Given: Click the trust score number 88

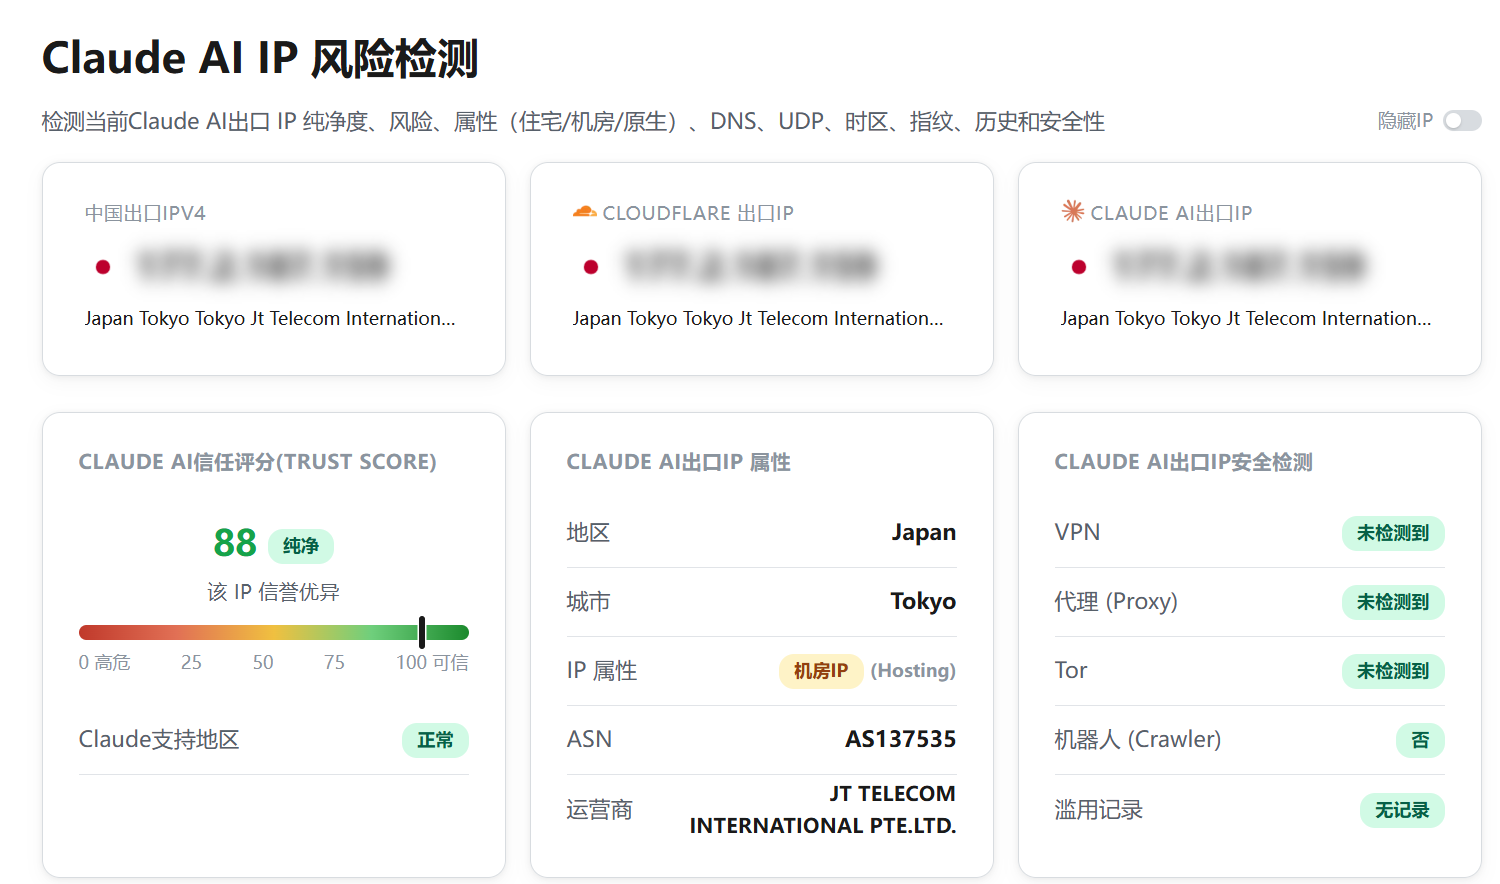Looking at the screenshot, I should [235, 543].
